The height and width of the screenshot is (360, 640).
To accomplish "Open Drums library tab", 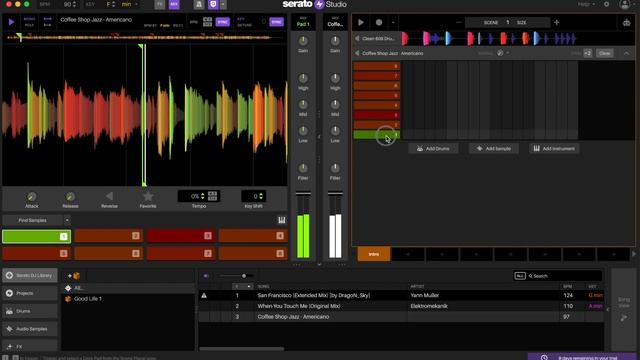I will tap(30, 311).
